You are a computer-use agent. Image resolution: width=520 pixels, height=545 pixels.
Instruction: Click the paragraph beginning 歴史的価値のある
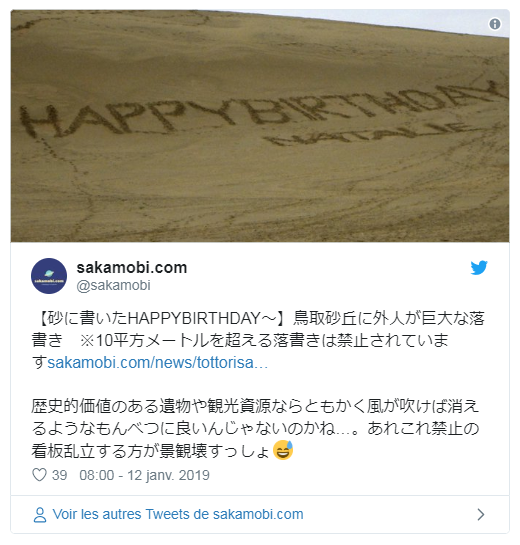point(255,428)
